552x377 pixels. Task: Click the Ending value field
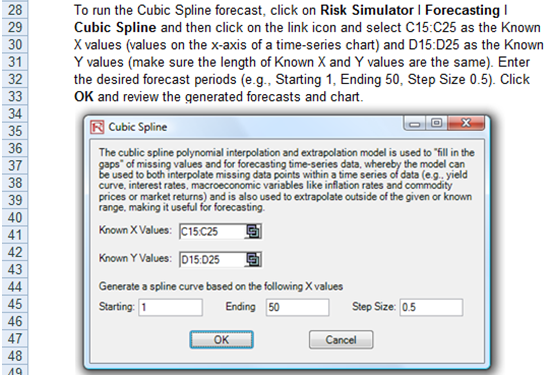297,307
